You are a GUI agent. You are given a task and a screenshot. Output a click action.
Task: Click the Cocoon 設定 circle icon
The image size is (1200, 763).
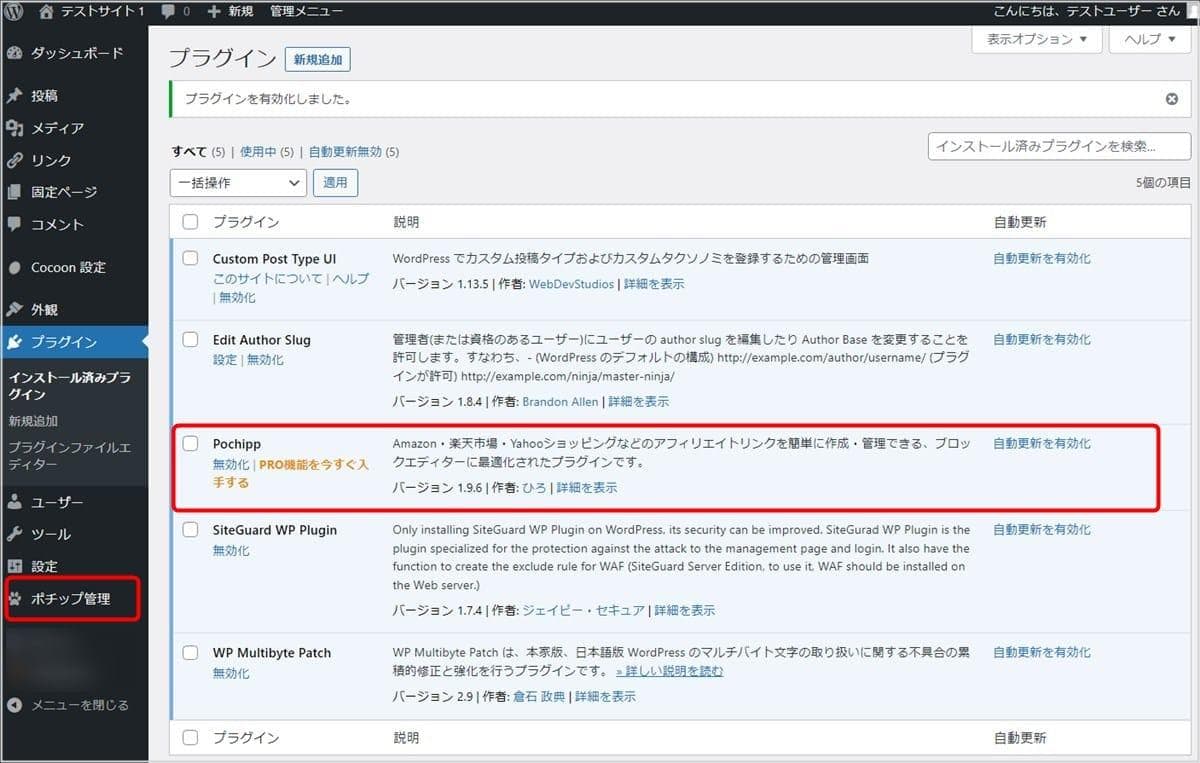(15, 267)
